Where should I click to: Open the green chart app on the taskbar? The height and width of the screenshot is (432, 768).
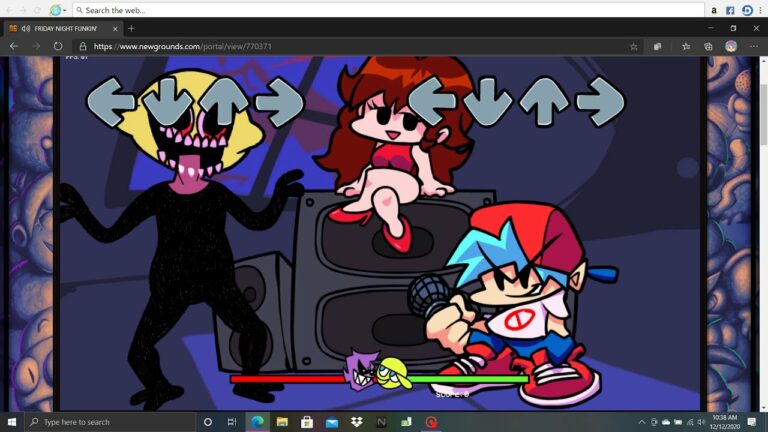point(406,422)
